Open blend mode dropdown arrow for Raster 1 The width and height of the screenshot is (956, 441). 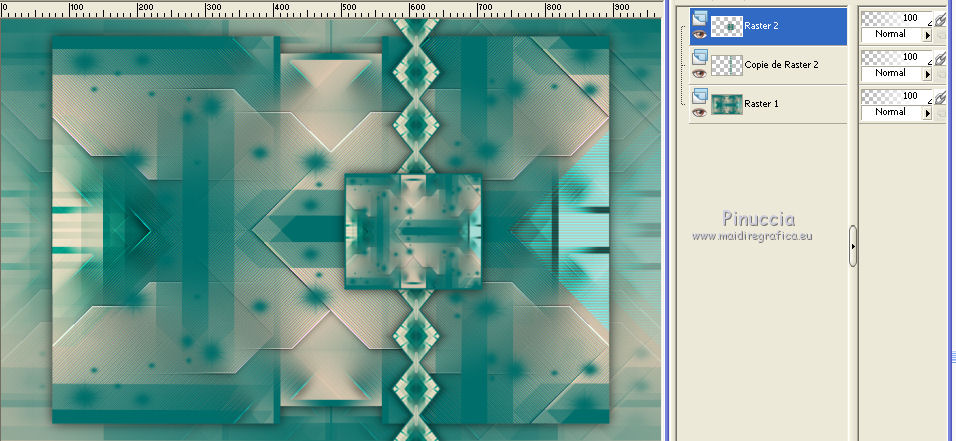(928, 113)
